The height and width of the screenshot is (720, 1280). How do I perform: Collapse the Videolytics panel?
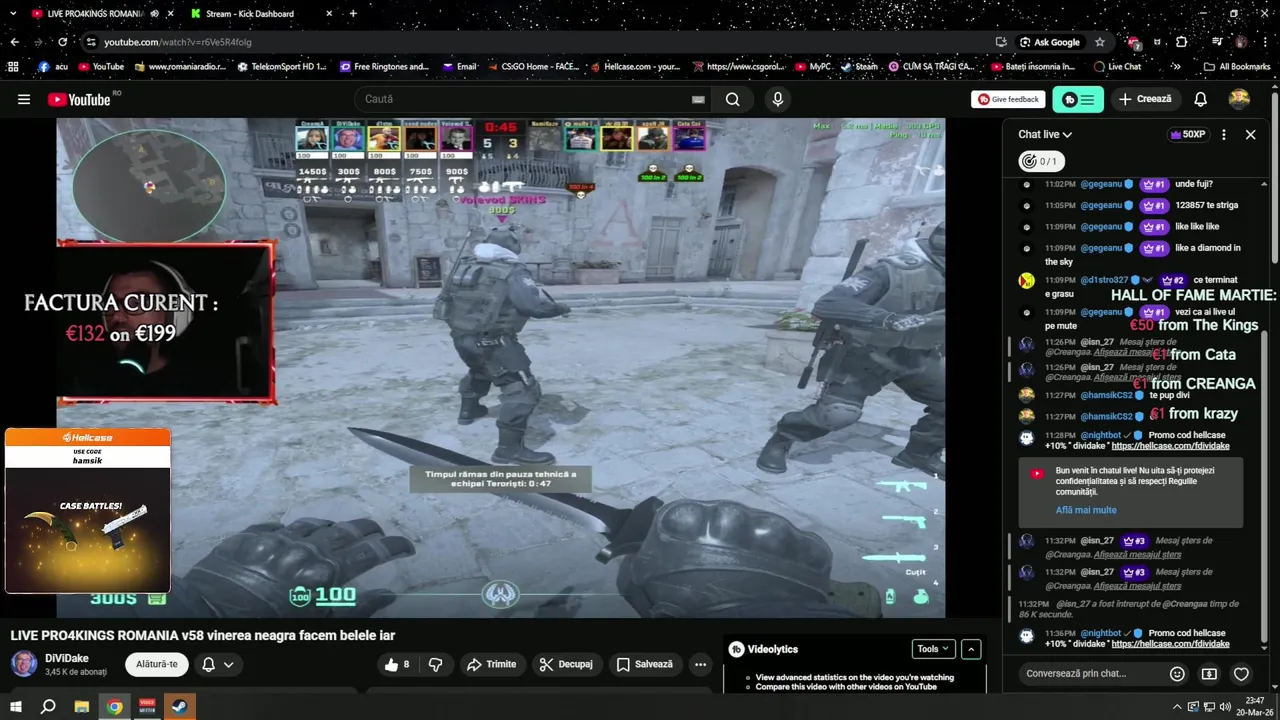[x=970, y=649]
